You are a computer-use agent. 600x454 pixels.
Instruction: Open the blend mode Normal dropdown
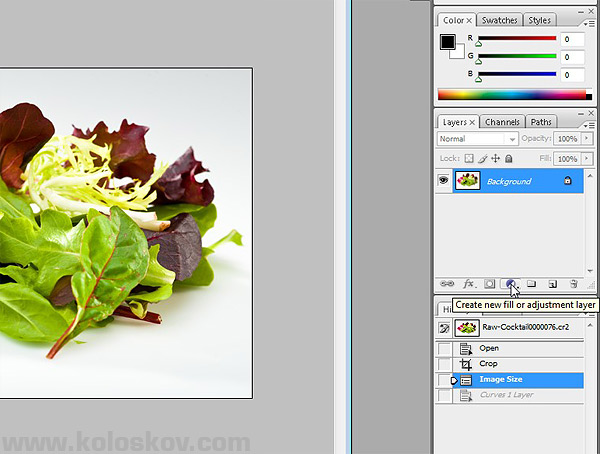478,139
